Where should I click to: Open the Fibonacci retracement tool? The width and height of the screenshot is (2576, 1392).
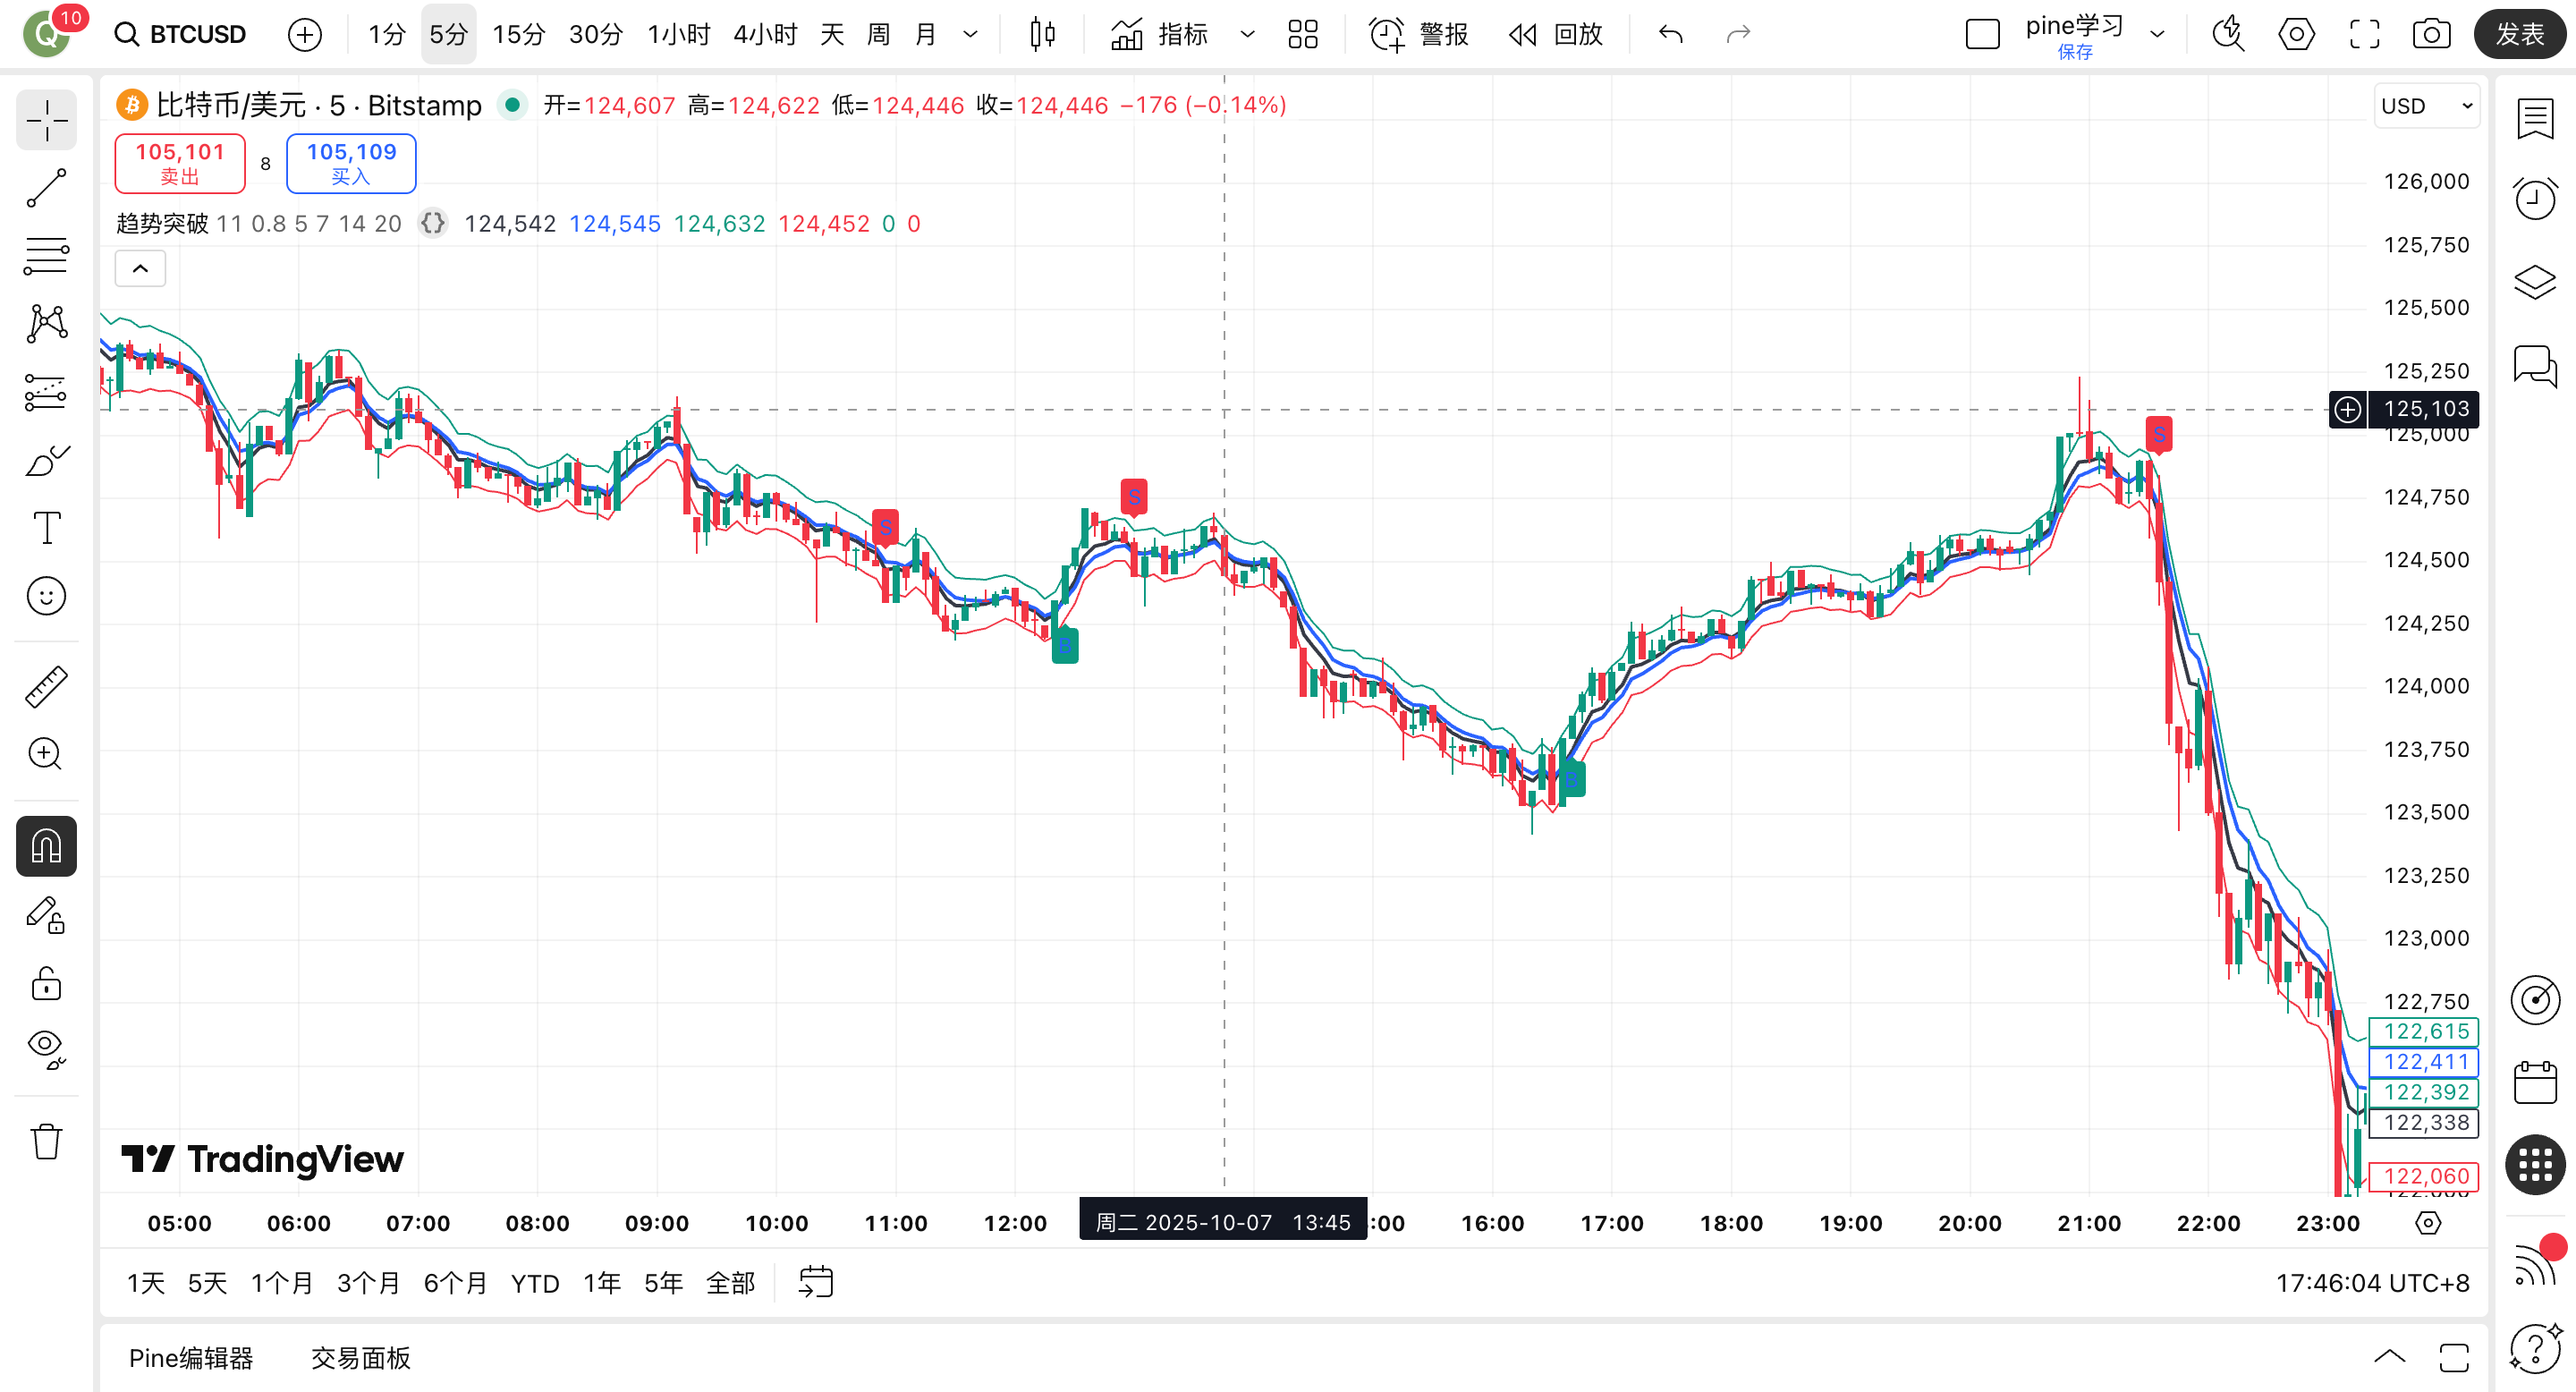point(46,255)
